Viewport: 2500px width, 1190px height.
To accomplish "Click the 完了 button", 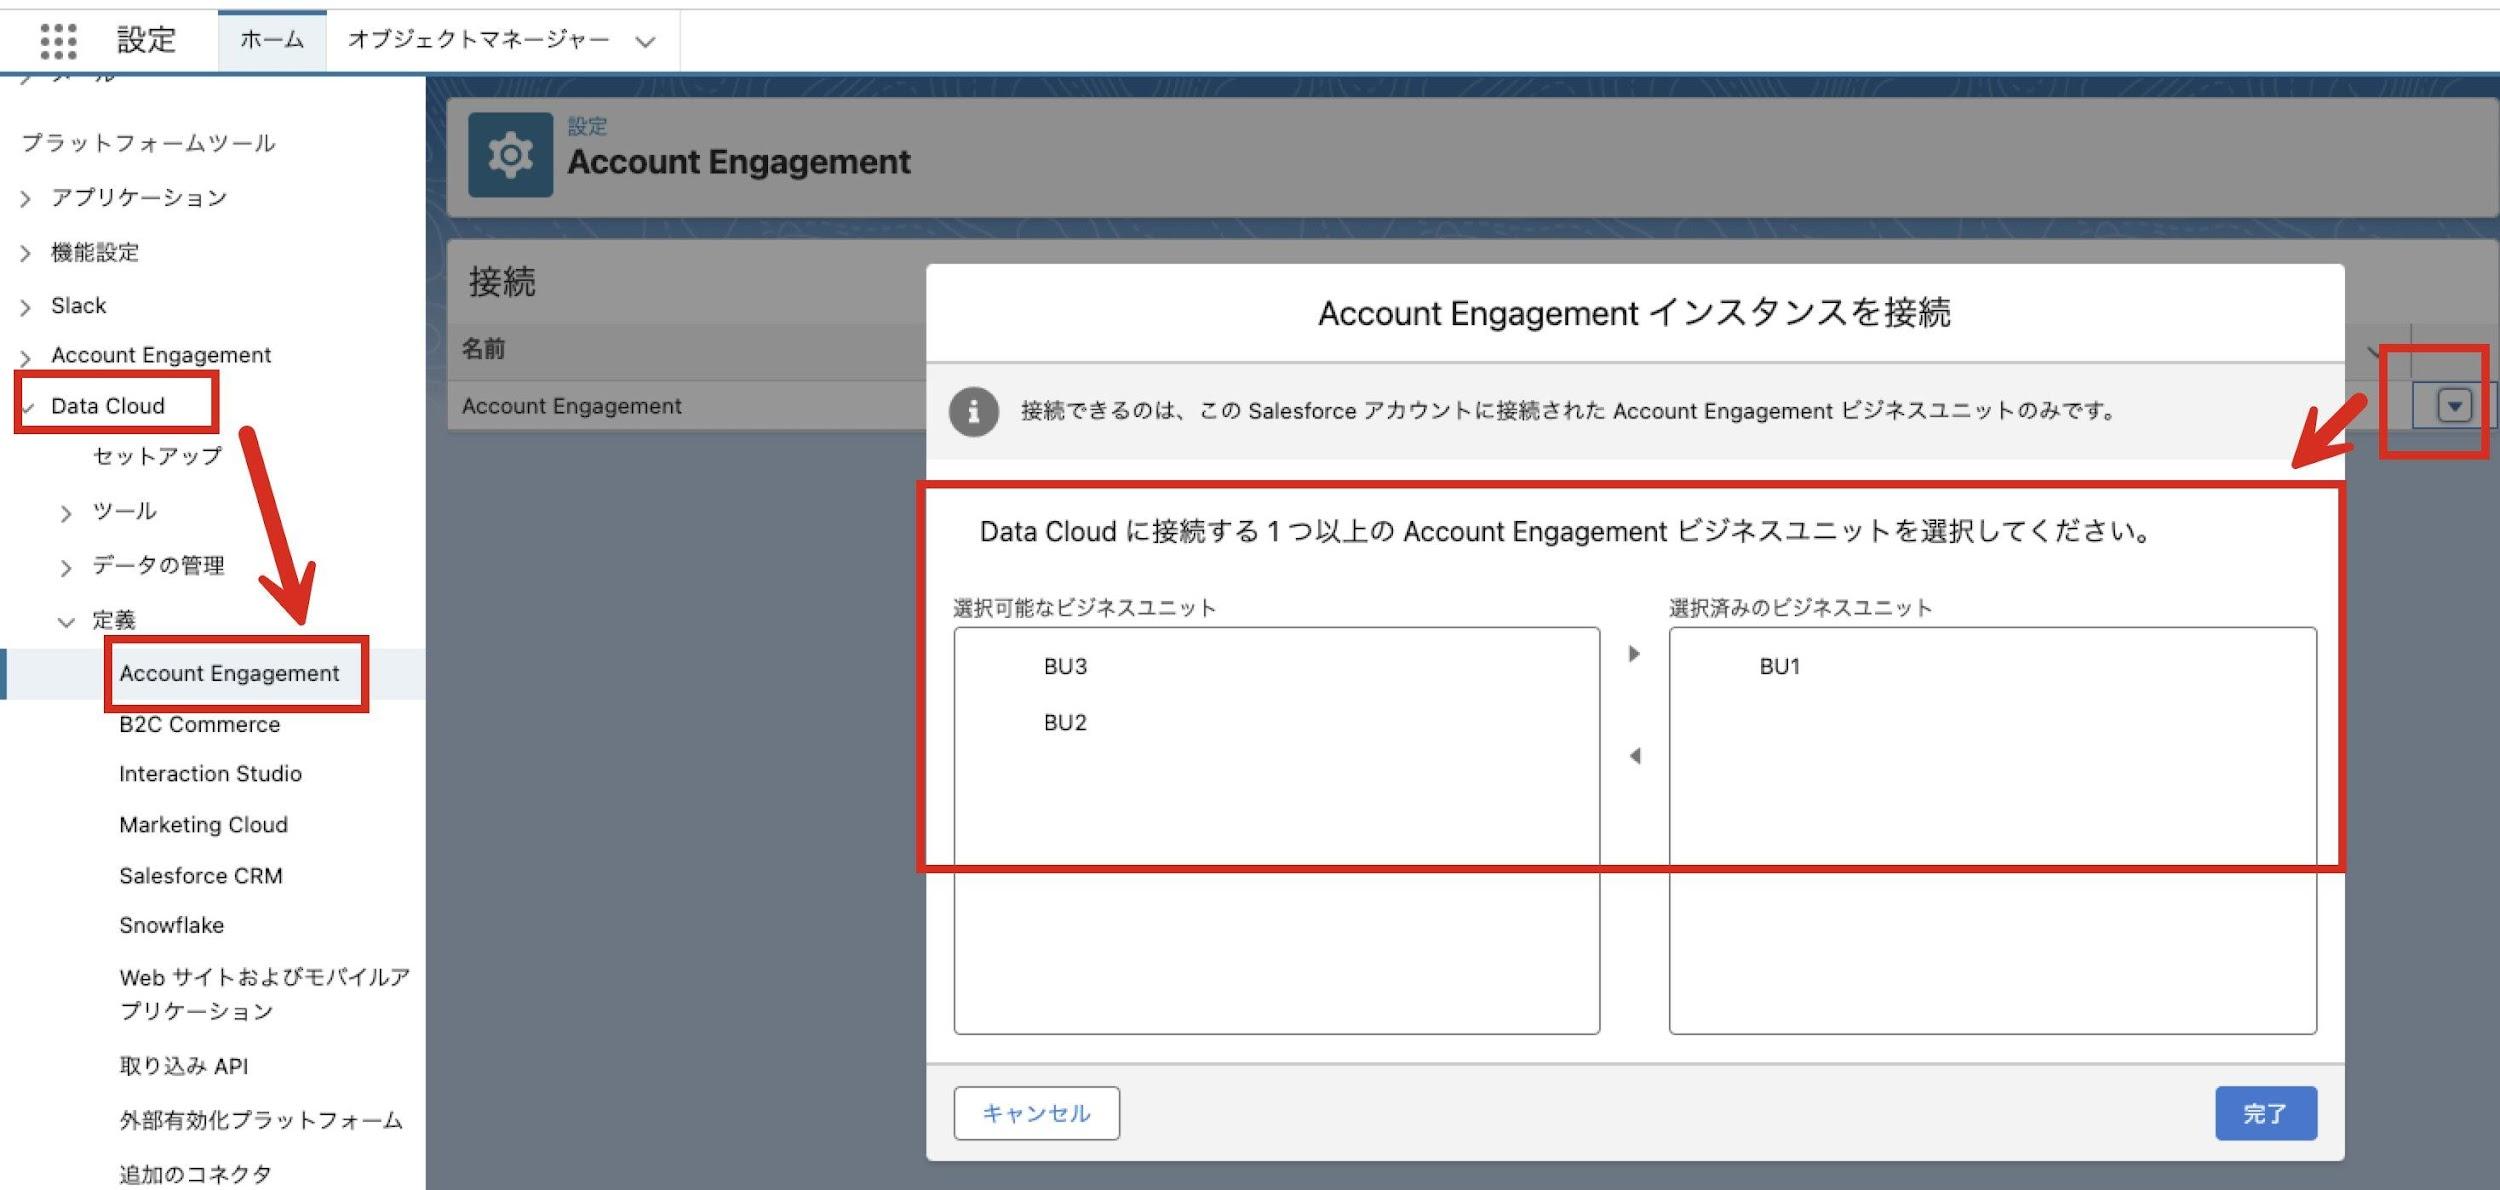I will pyautogui.click(x=2265, y=1113).
